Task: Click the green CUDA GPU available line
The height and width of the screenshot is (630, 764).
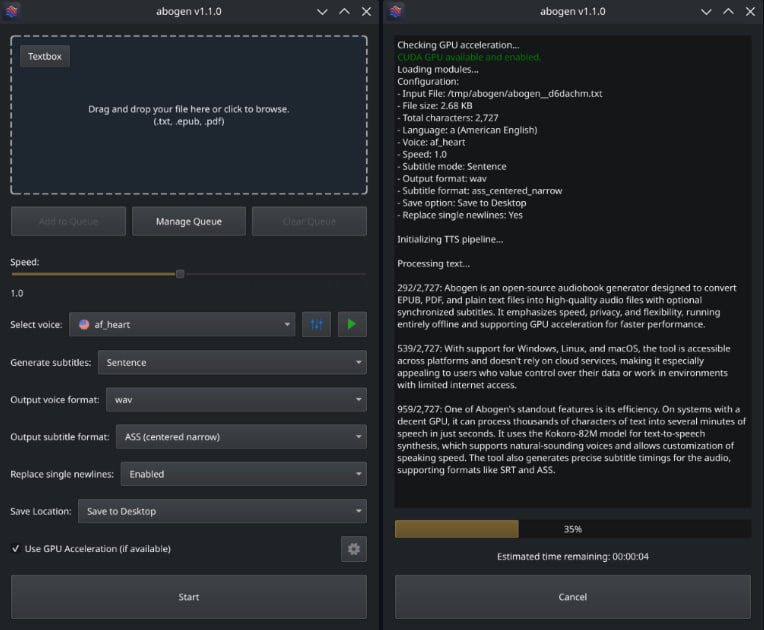Action: coord(469,57)
